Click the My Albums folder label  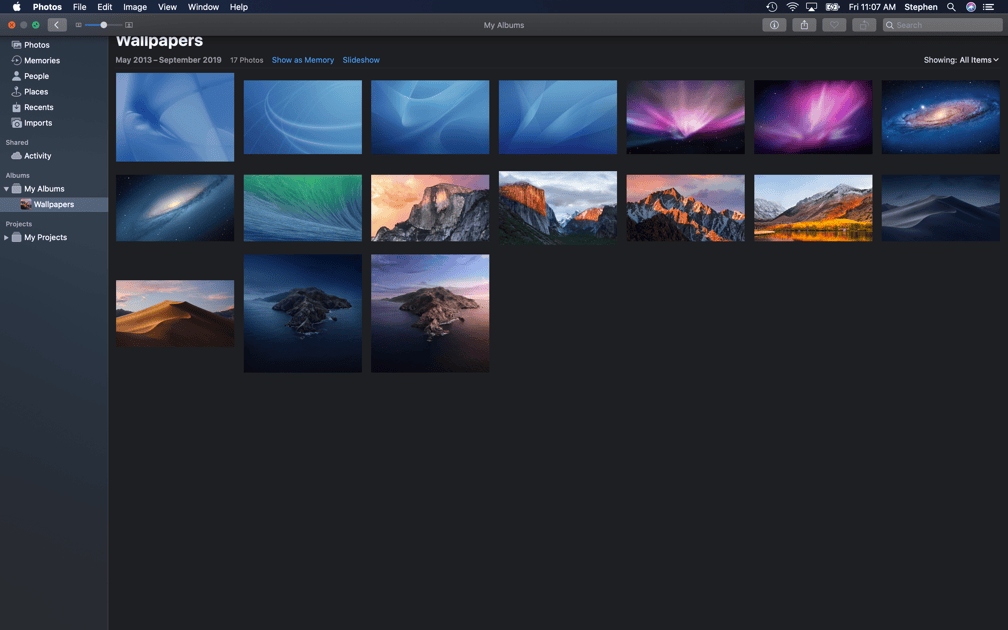tap(44, 189)
